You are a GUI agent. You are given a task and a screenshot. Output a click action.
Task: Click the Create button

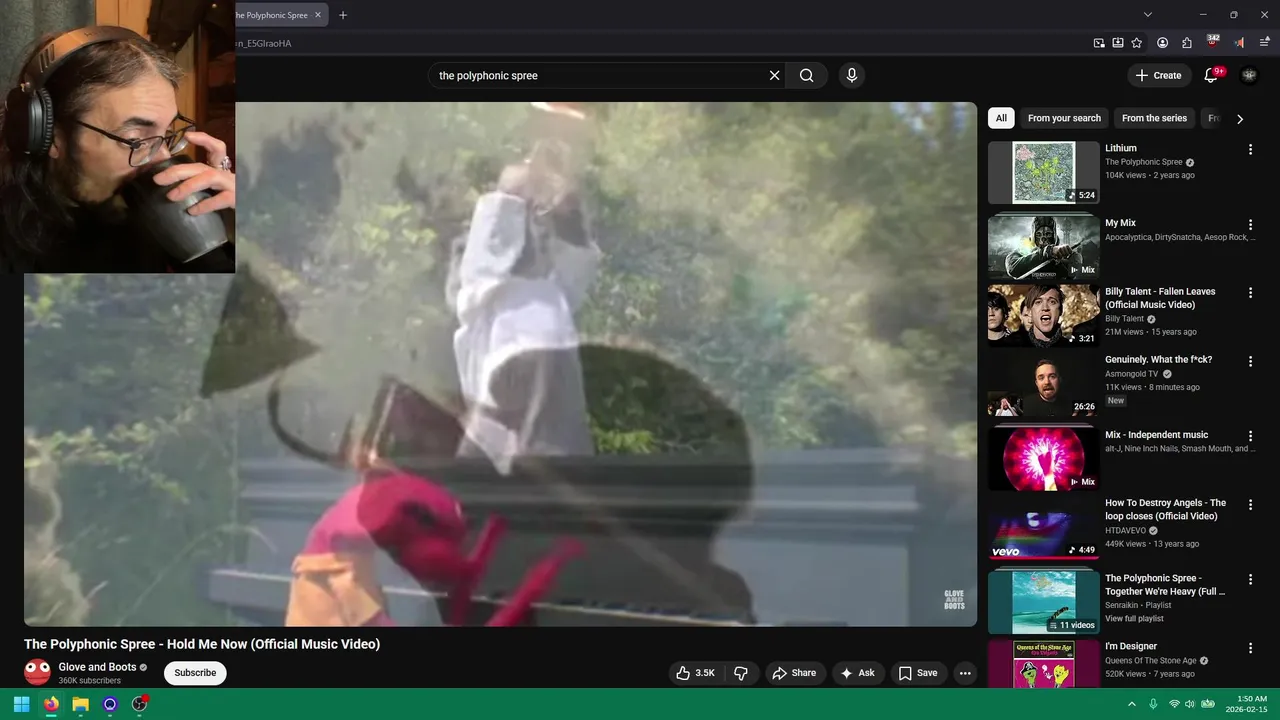[x=1158, y=75]
